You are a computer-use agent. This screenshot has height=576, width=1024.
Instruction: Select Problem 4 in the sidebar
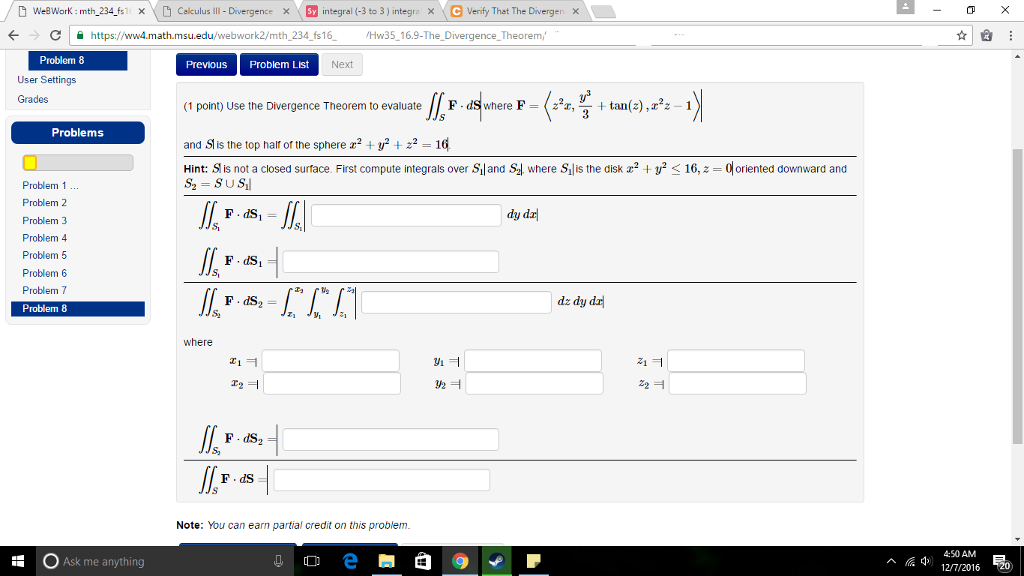click(x=45, y=238)
